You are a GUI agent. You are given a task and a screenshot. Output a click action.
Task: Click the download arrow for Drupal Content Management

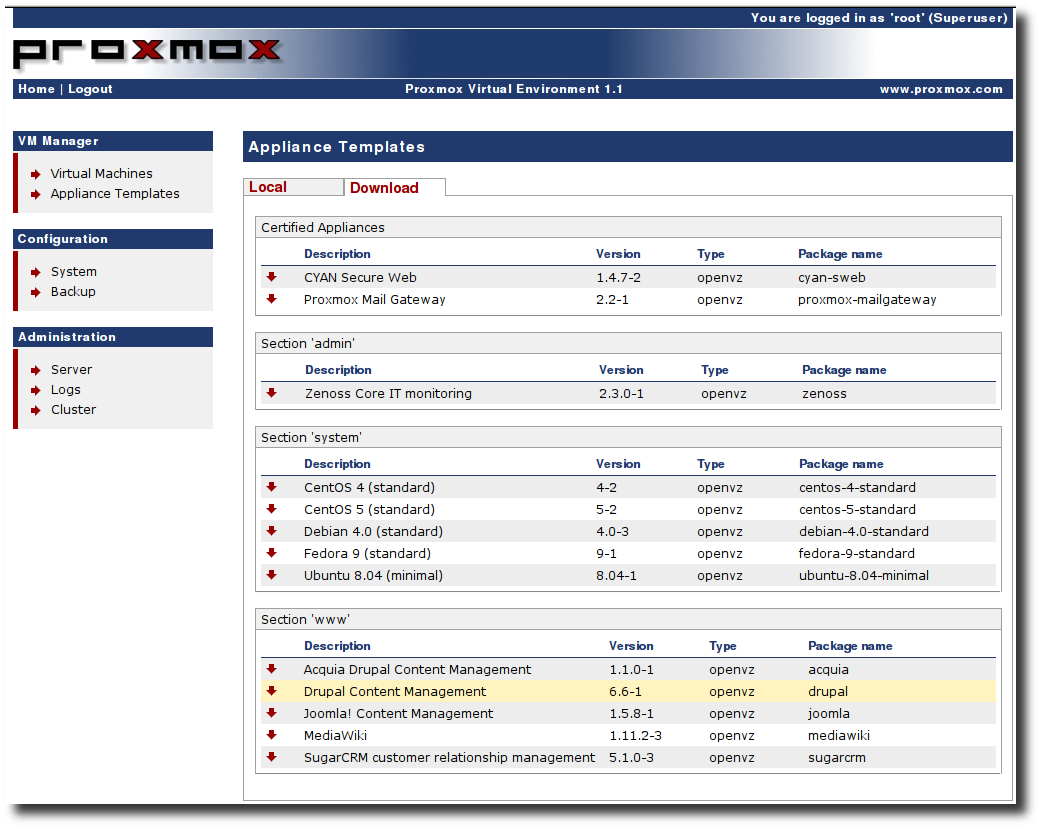click(272, 691)
